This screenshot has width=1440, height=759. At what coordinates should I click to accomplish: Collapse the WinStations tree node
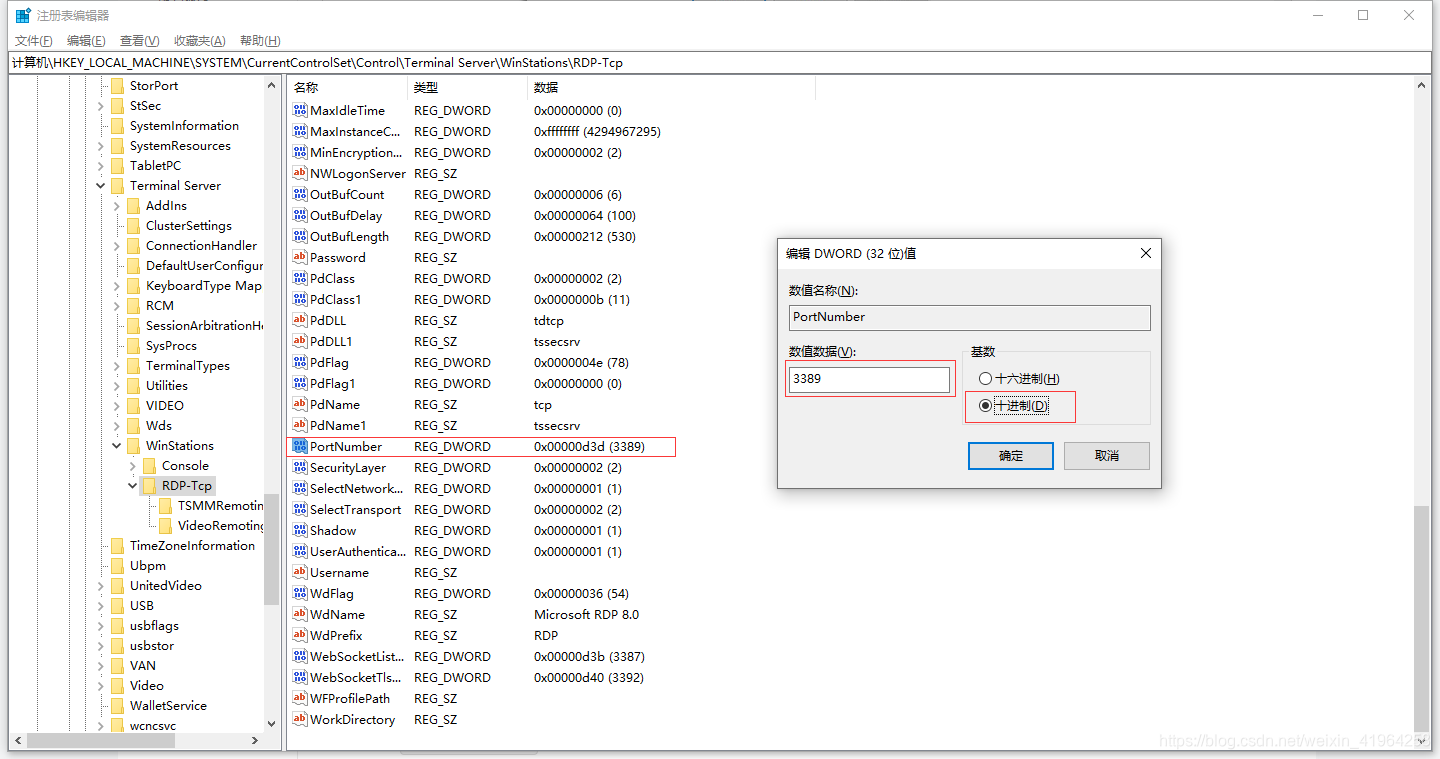[117, 445]
